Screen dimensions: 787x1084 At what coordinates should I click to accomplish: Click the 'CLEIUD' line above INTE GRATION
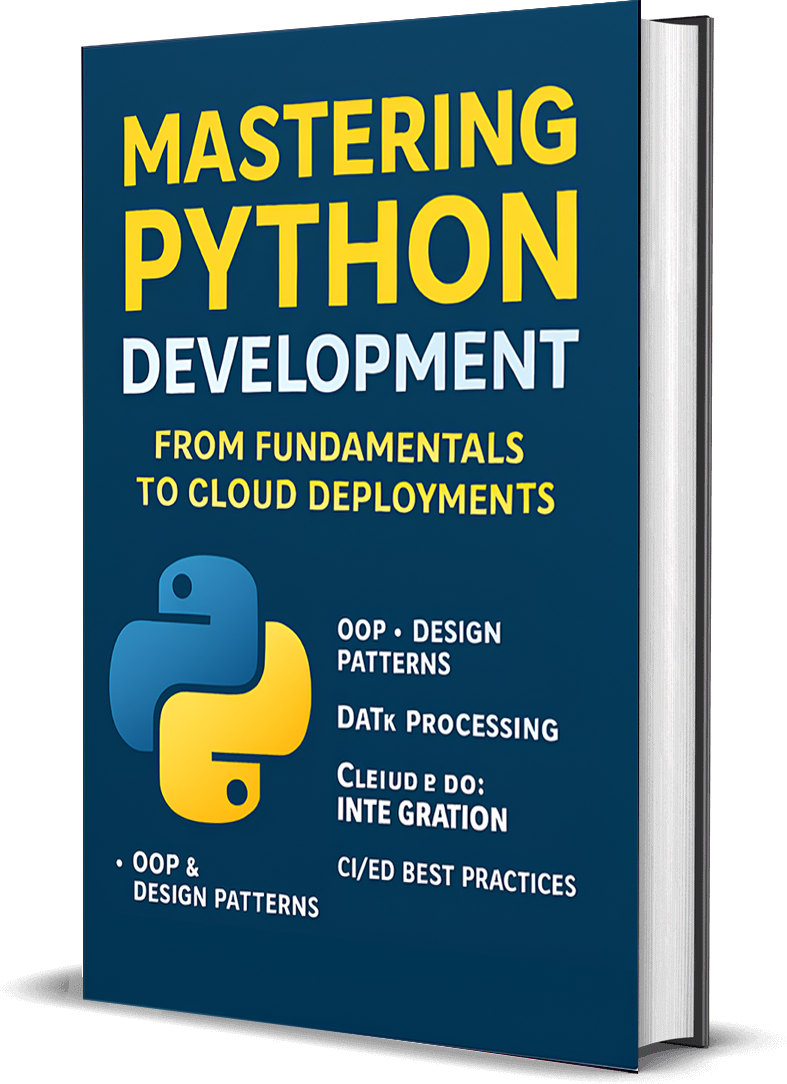(x=411, y=779)
